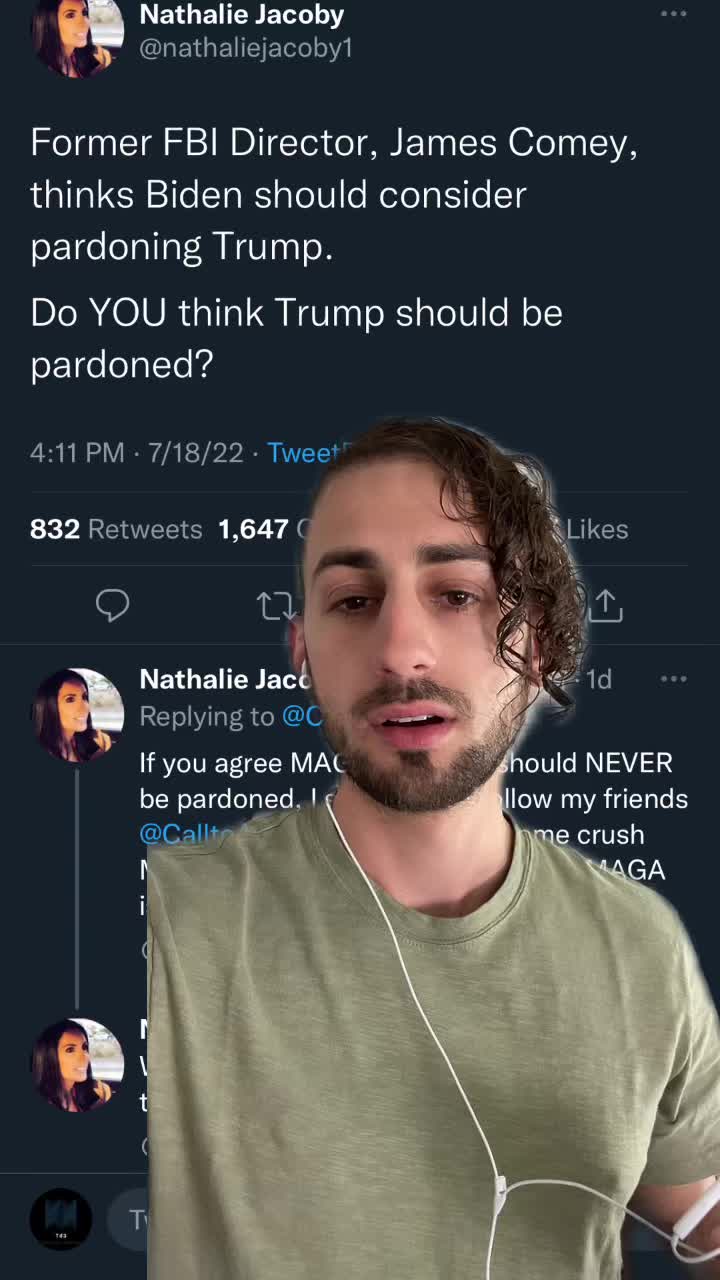The height and width of the screenshot is (1280, 720).
Task: View the 832 Retweets list
Action: [116, 529]
